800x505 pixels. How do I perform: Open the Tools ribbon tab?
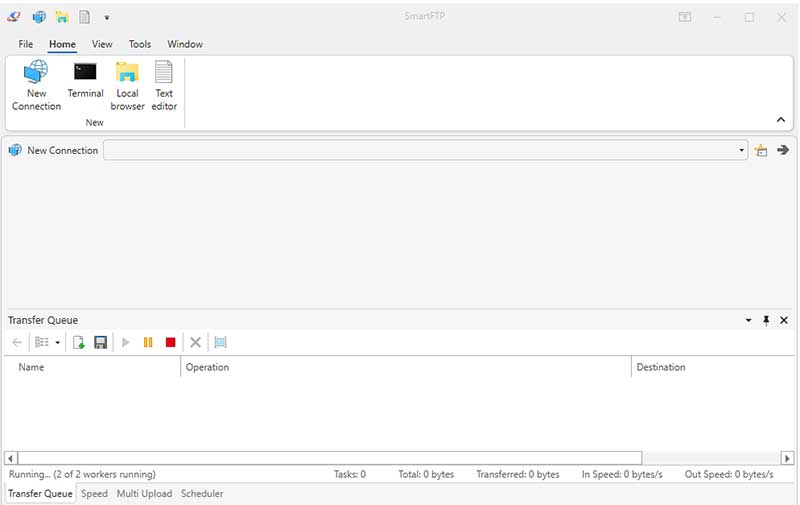tap(140, 44)
